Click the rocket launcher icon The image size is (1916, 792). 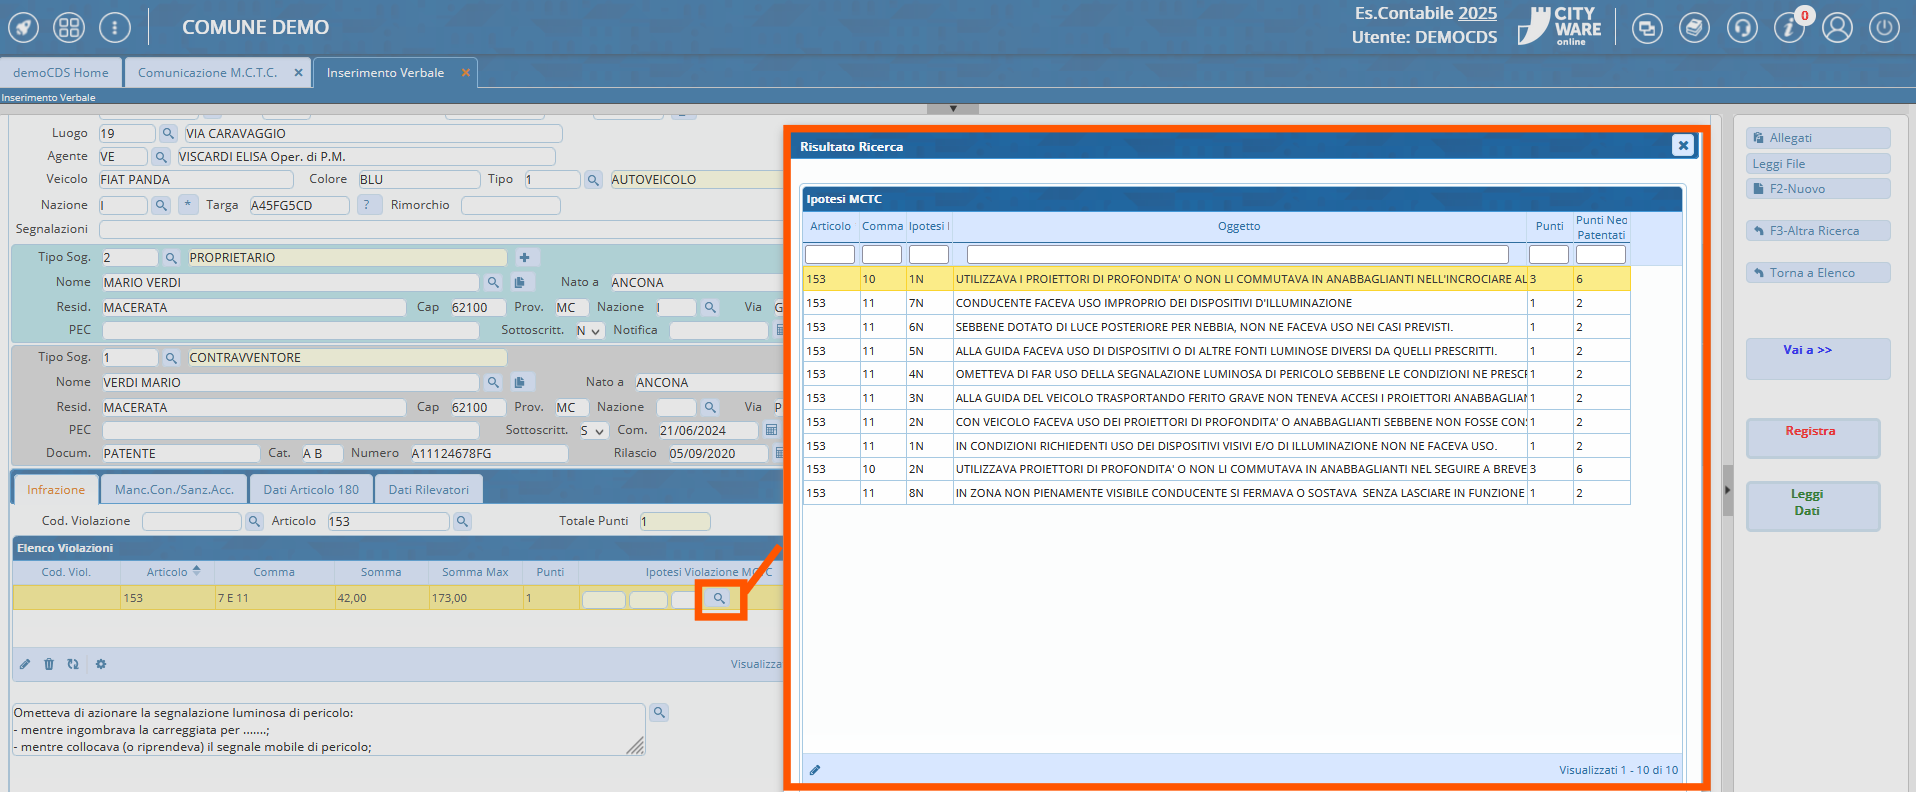pos(24,27)
